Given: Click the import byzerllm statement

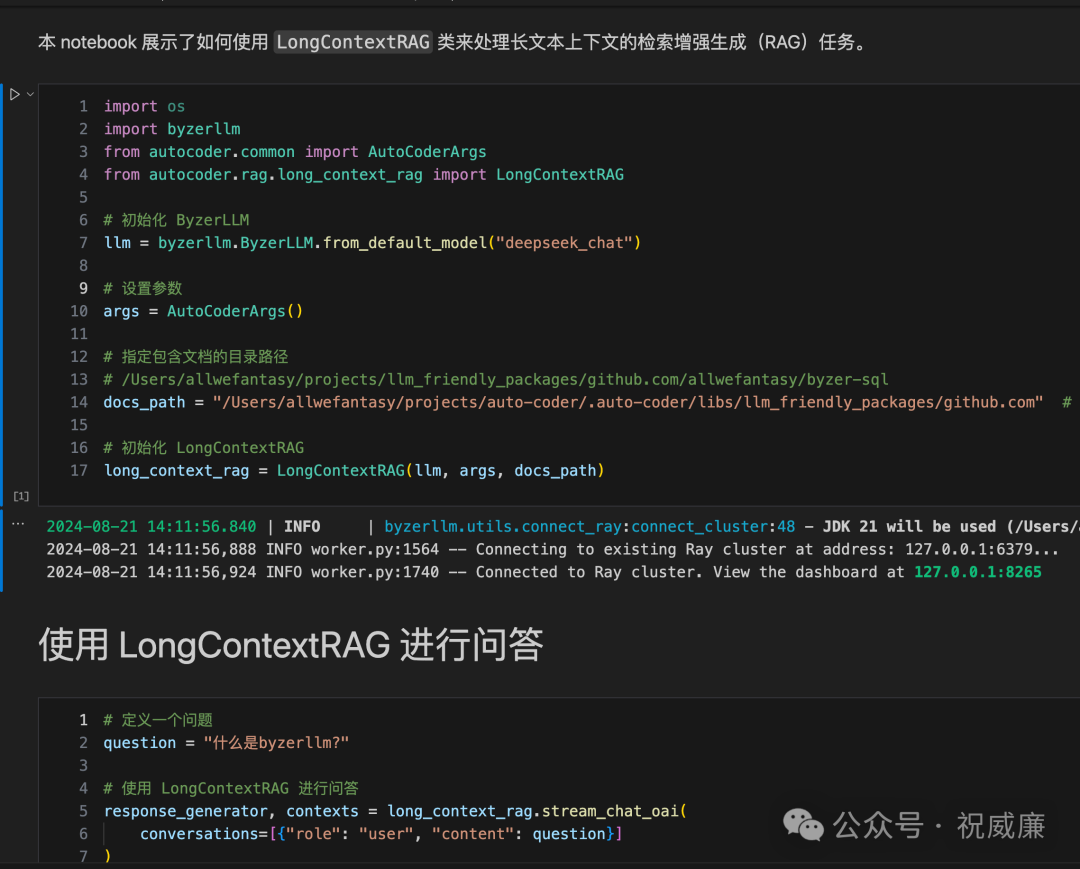Looking at the screenshot, I should [171, 128].
